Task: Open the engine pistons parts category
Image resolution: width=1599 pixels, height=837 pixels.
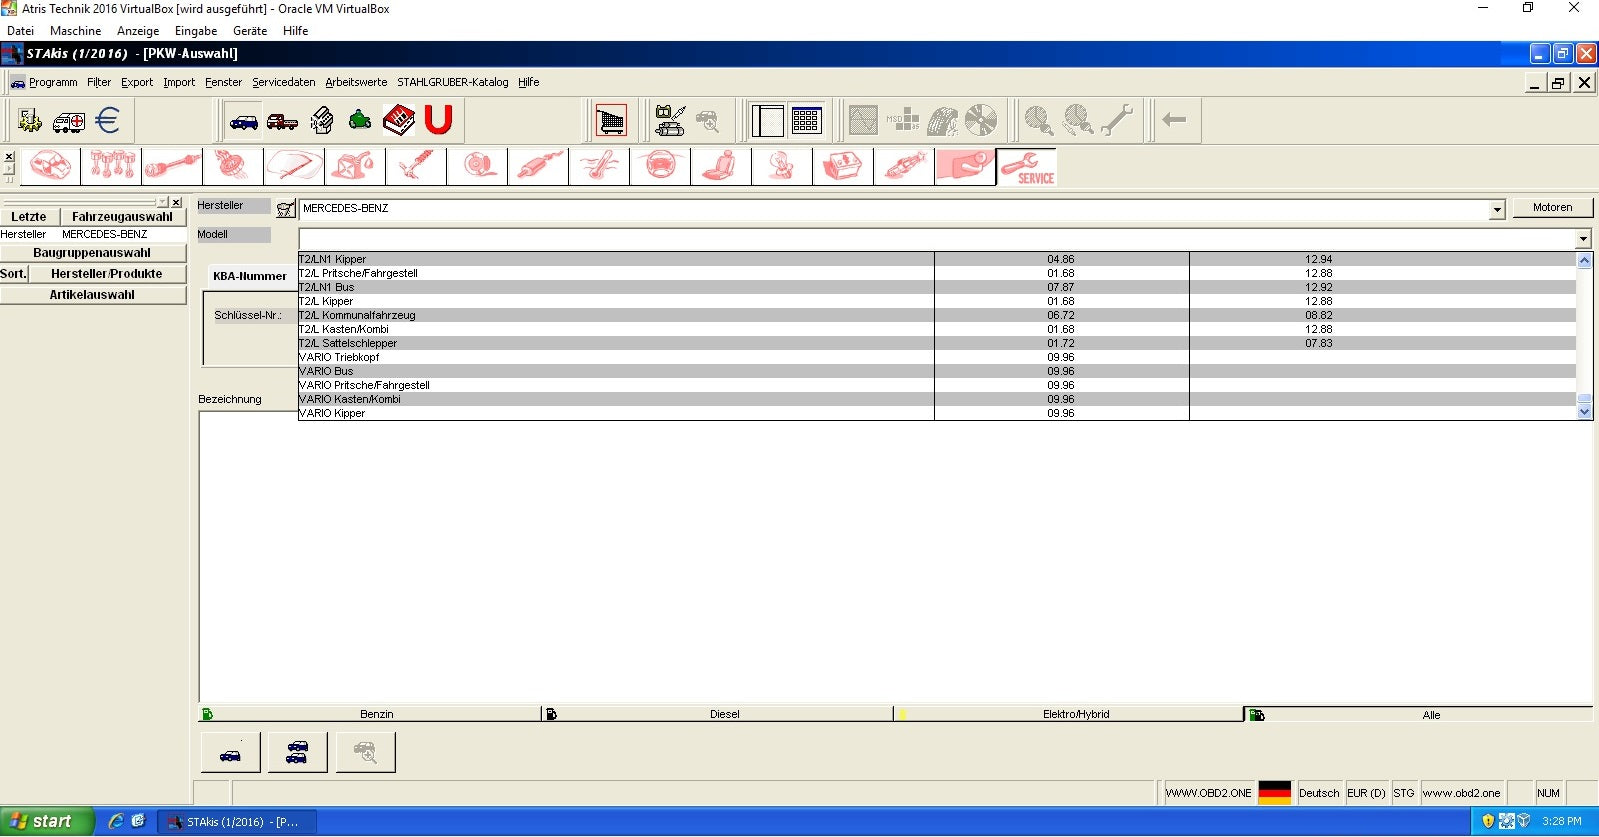Action: click(111, 166)
